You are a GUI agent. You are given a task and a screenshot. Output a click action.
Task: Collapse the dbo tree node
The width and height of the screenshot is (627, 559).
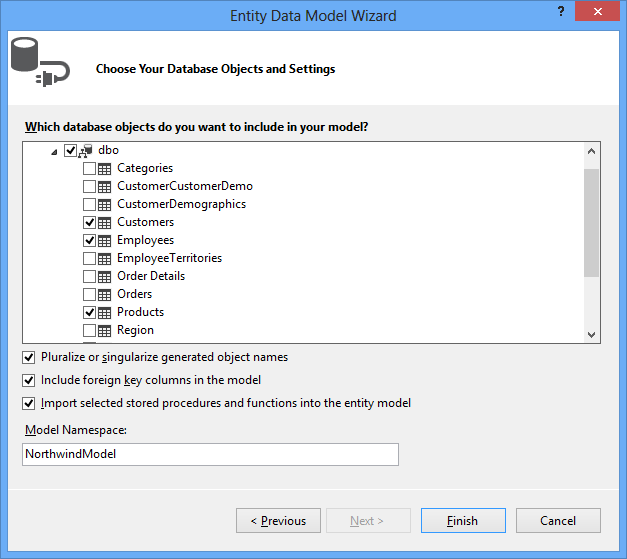pyautogui.click(x=54, y=150)
